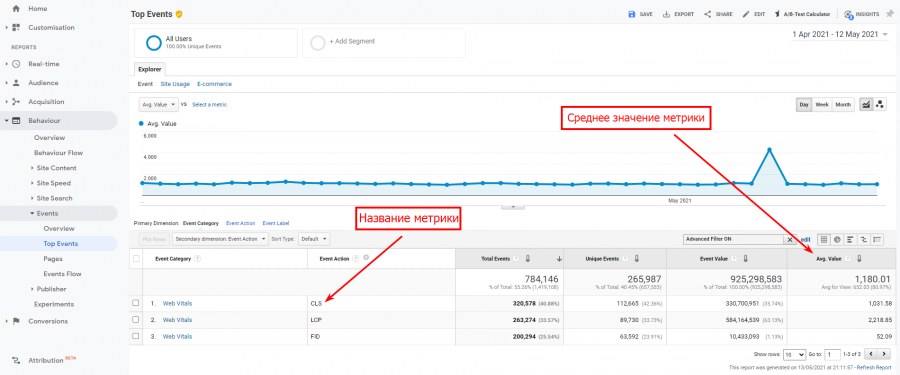Click the Home icon in sidebar
This screenshot has width=900, height=375.
point(15,9)
